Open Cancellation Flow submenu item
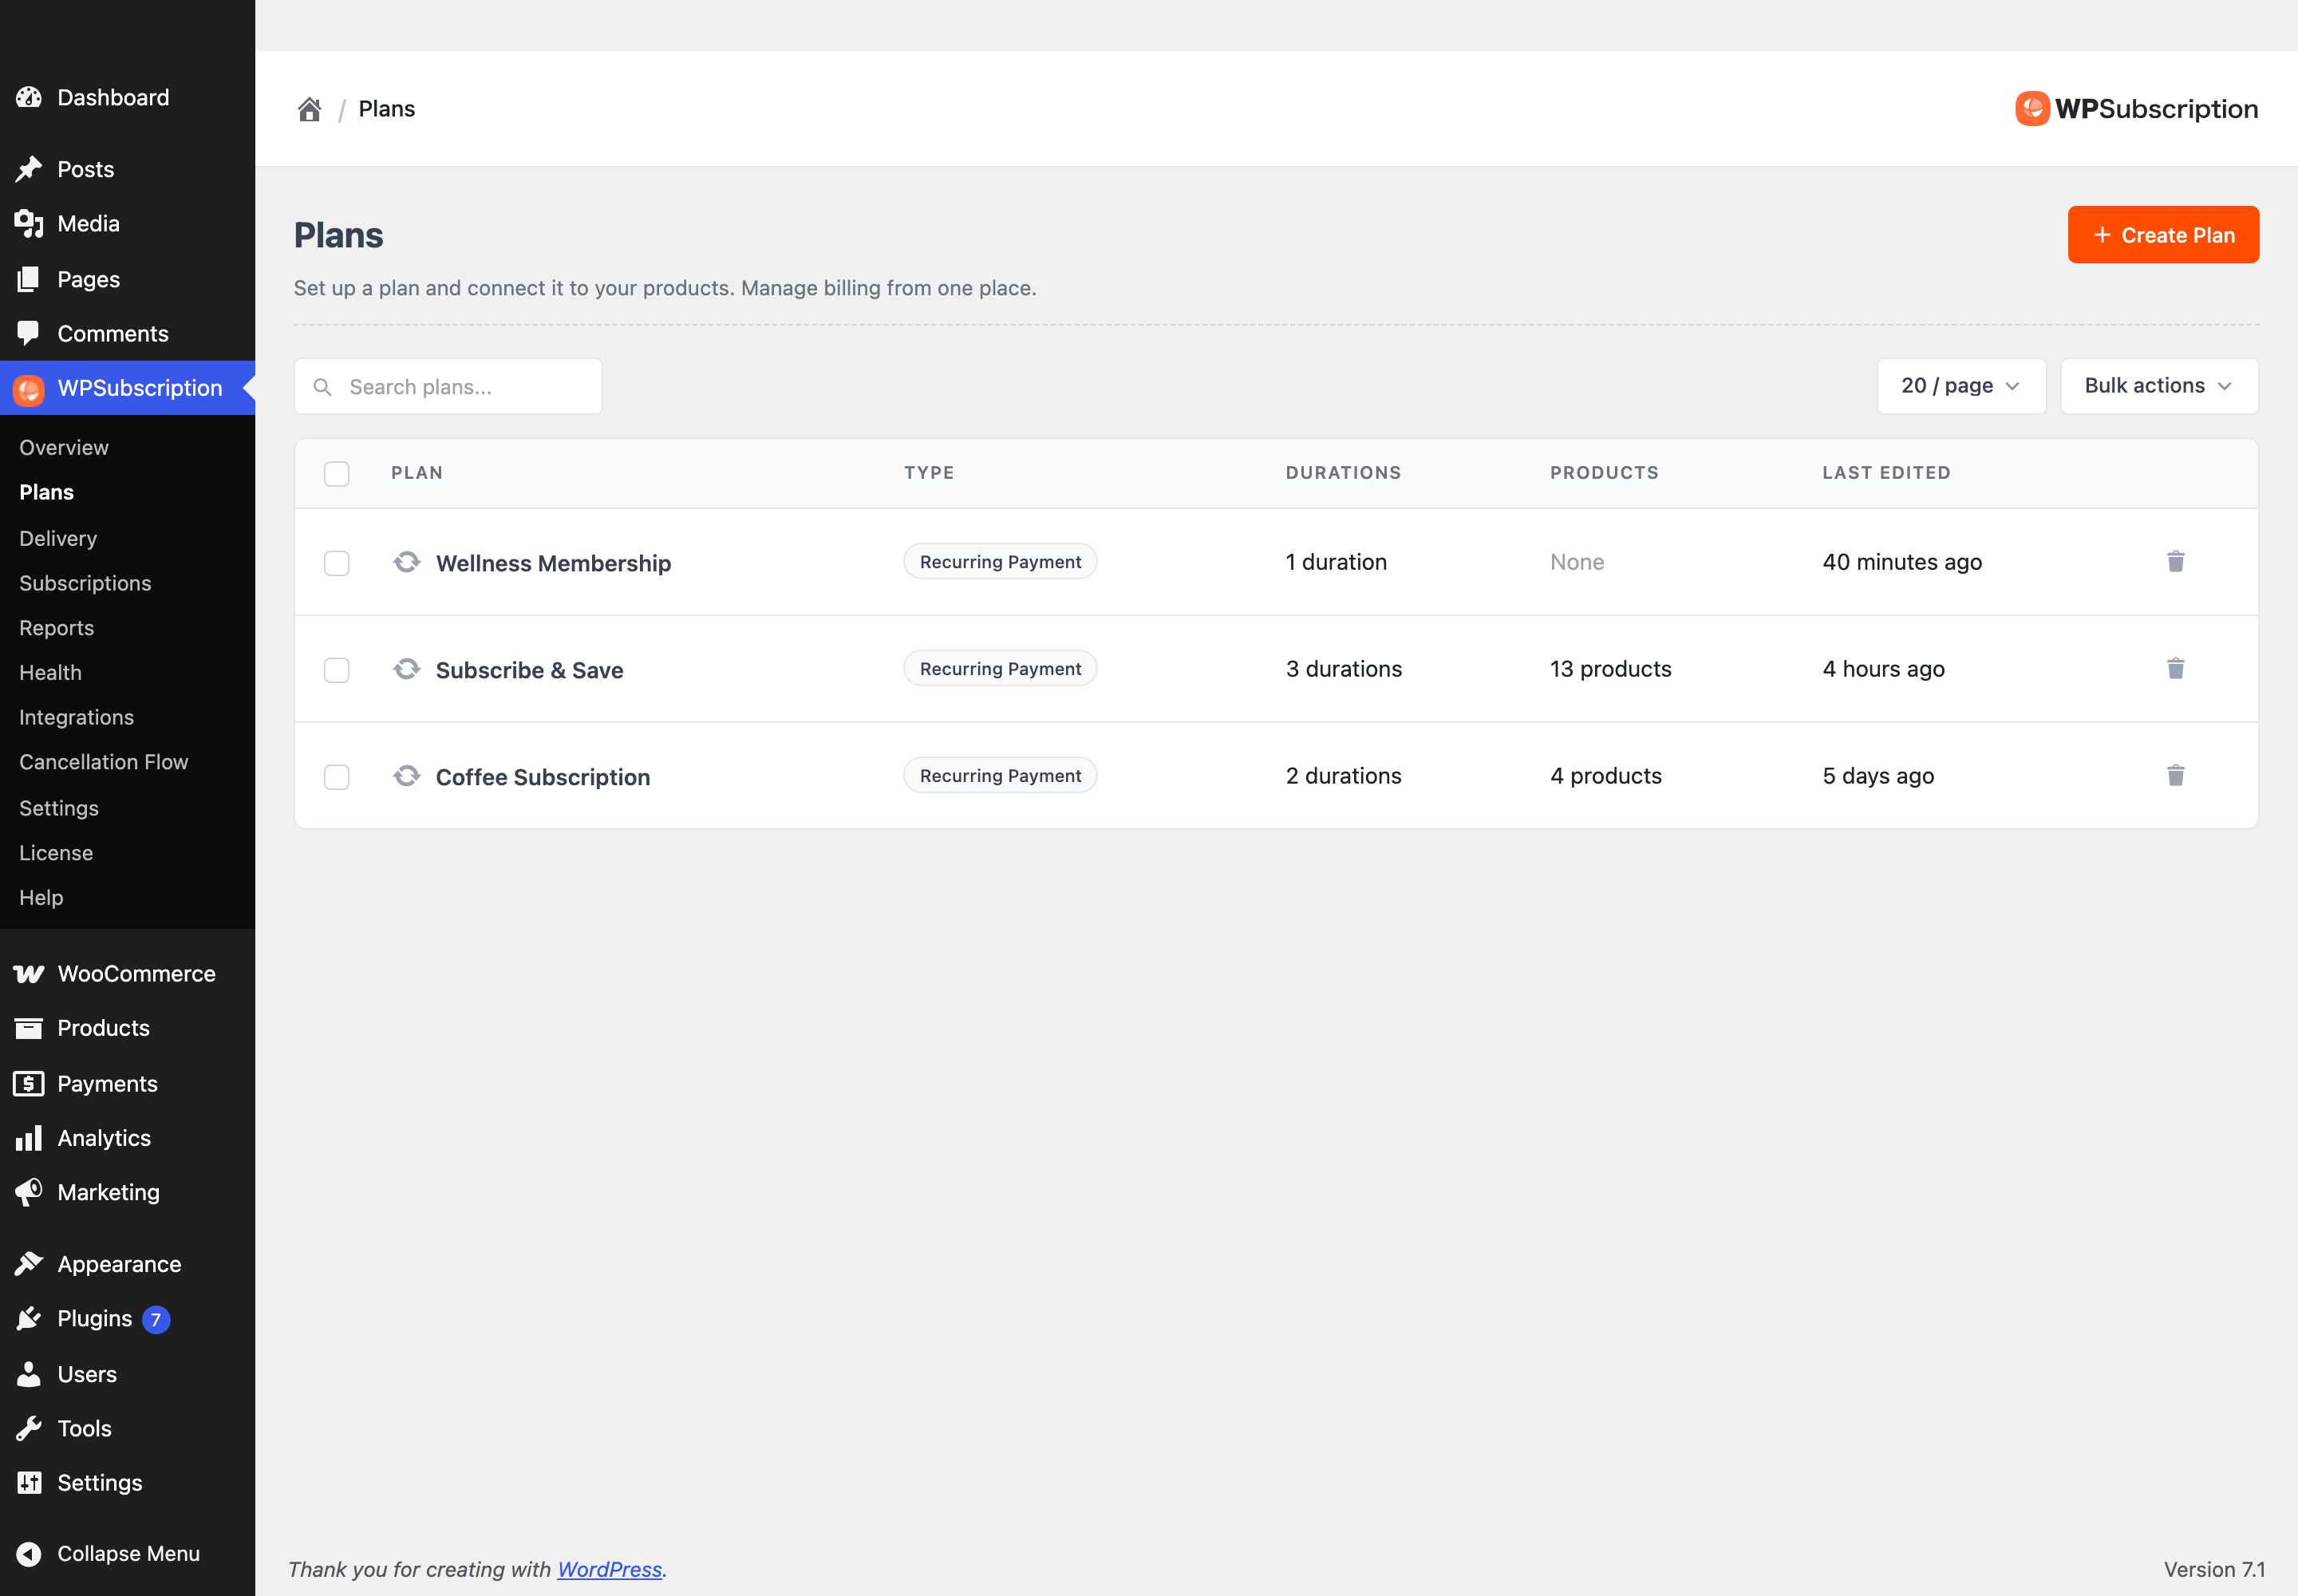 pyautogui.click(x=104, y=762)
